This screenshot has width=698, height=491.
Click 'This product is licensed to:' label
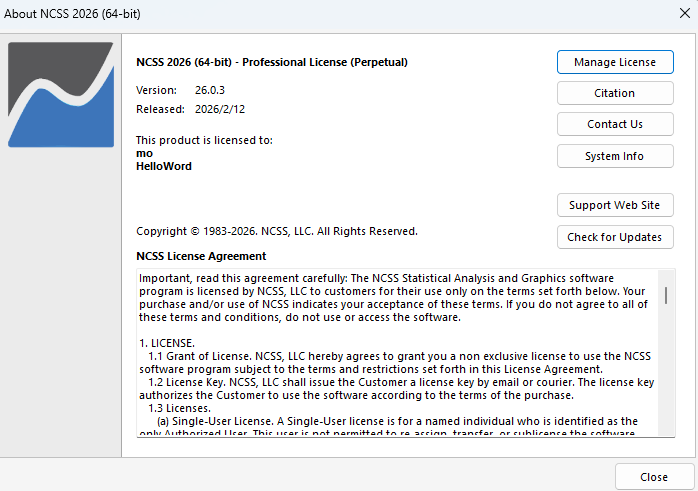tap(204, 140)
